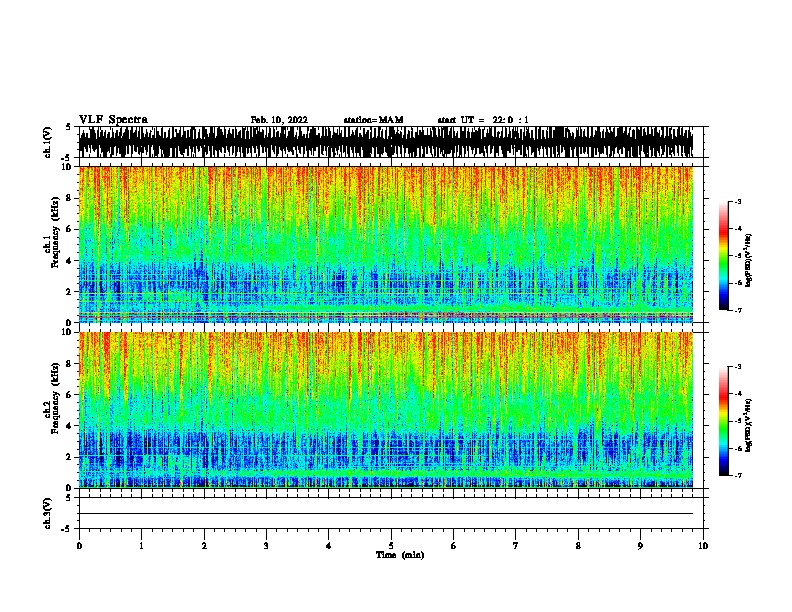Image resolution: width=792 pixels, height=612 pixels.
Task: Click the ch.2 color scale "-3" label
Action: coord(737,367)
